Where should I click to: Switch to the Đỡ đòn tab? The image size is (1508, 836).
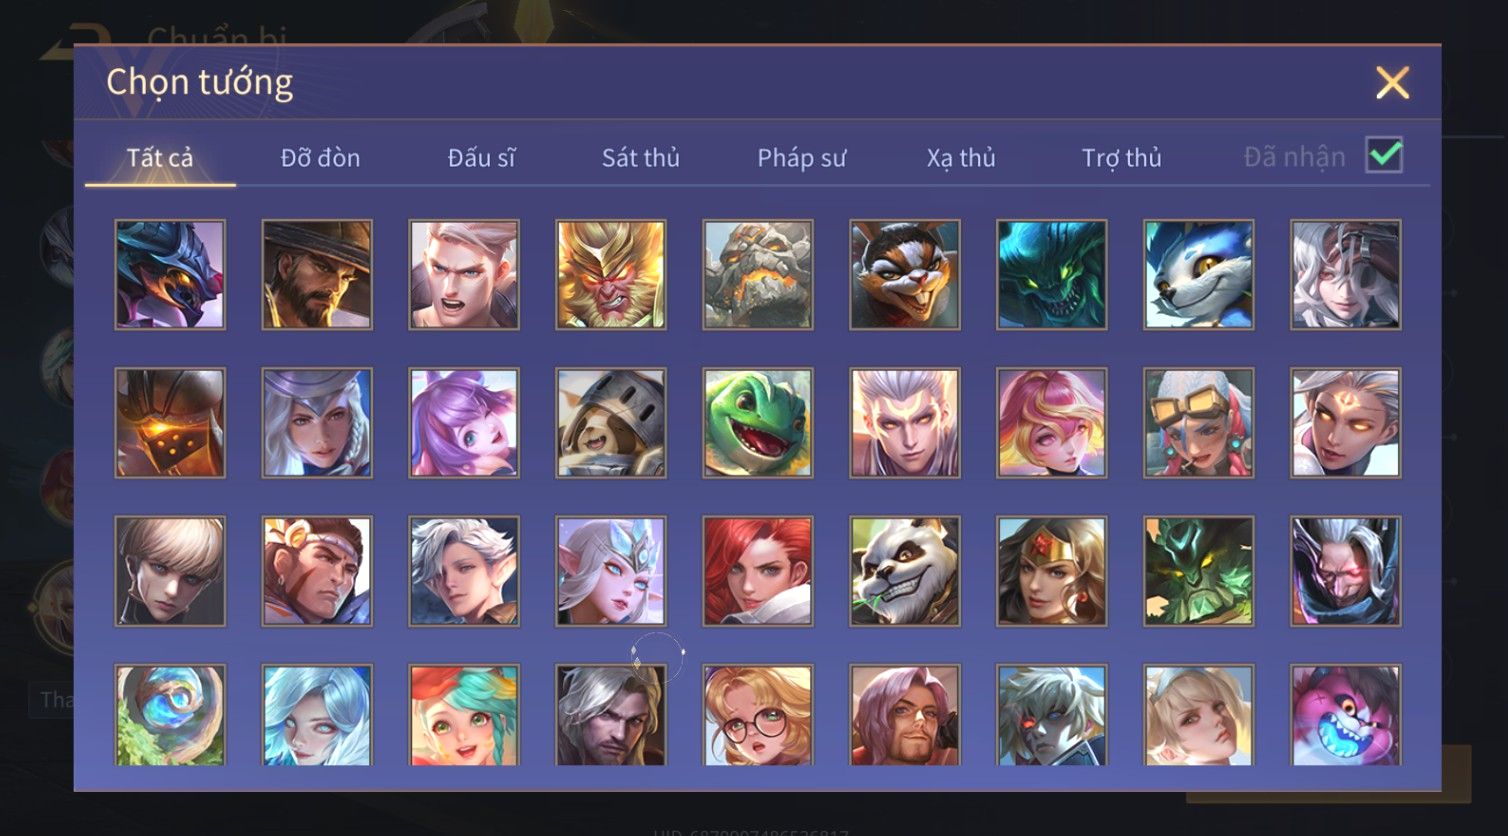click(x=320, y=158)
